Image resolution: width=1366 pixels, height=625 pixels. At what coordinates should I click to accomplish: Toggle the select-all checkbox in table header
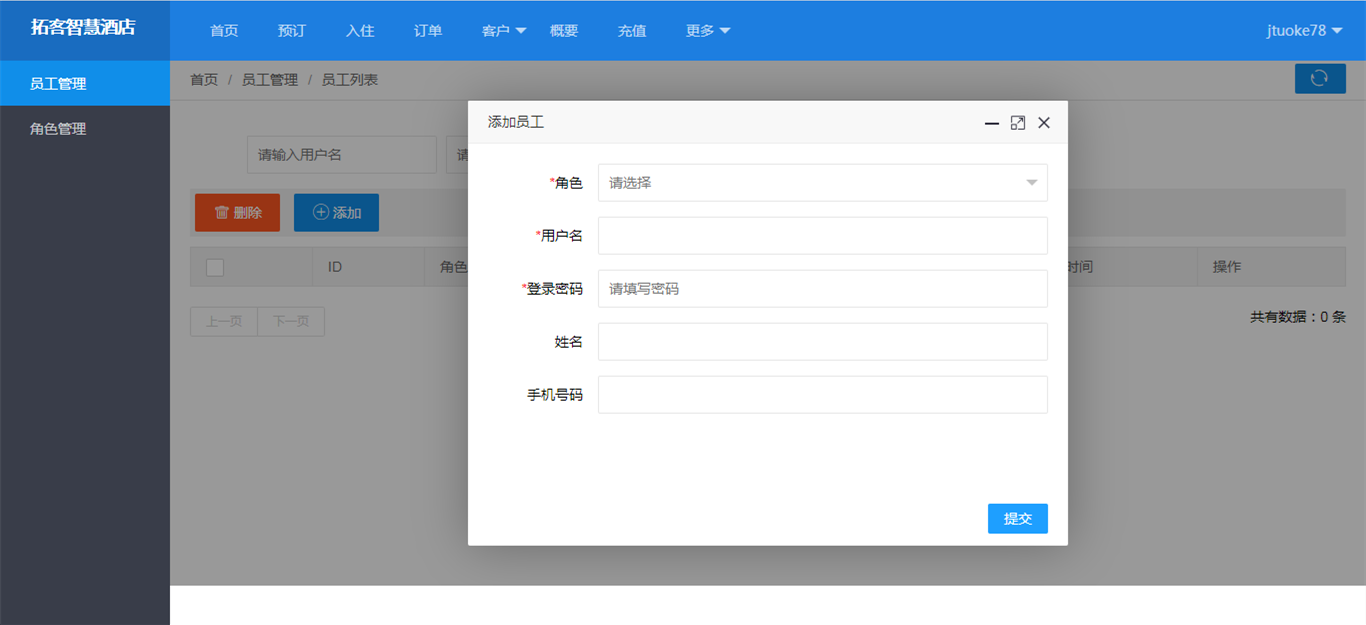click(215, 267)
